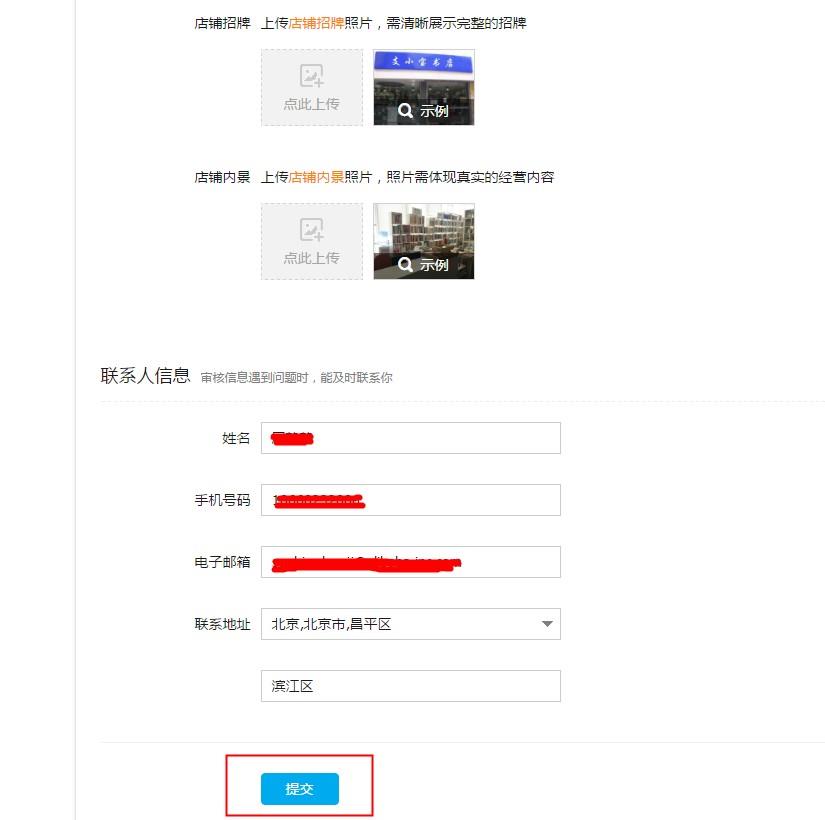Image resolution: width=825 pixels, height=820 pixels.
Task: Click the 联系人信息 section heading
Action: point(145,376)
